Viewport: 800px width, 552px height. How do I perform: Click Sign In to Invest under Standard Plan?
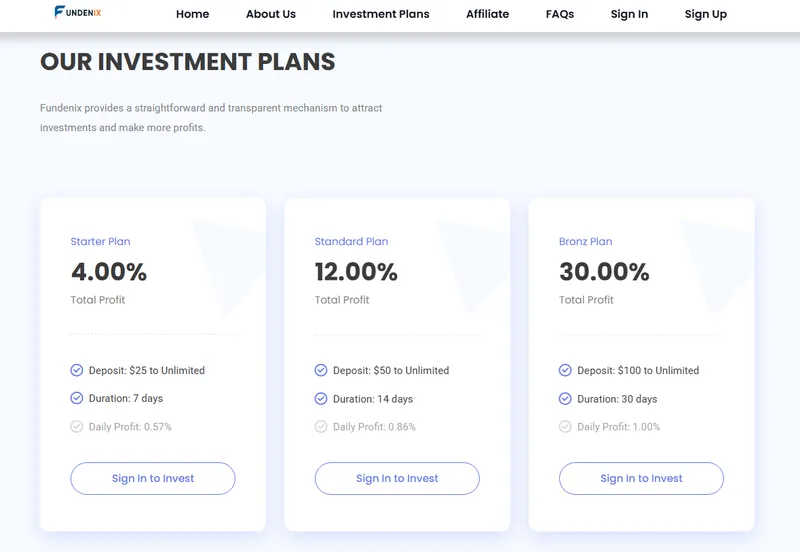pyautogui.click(x=397, y=479)
